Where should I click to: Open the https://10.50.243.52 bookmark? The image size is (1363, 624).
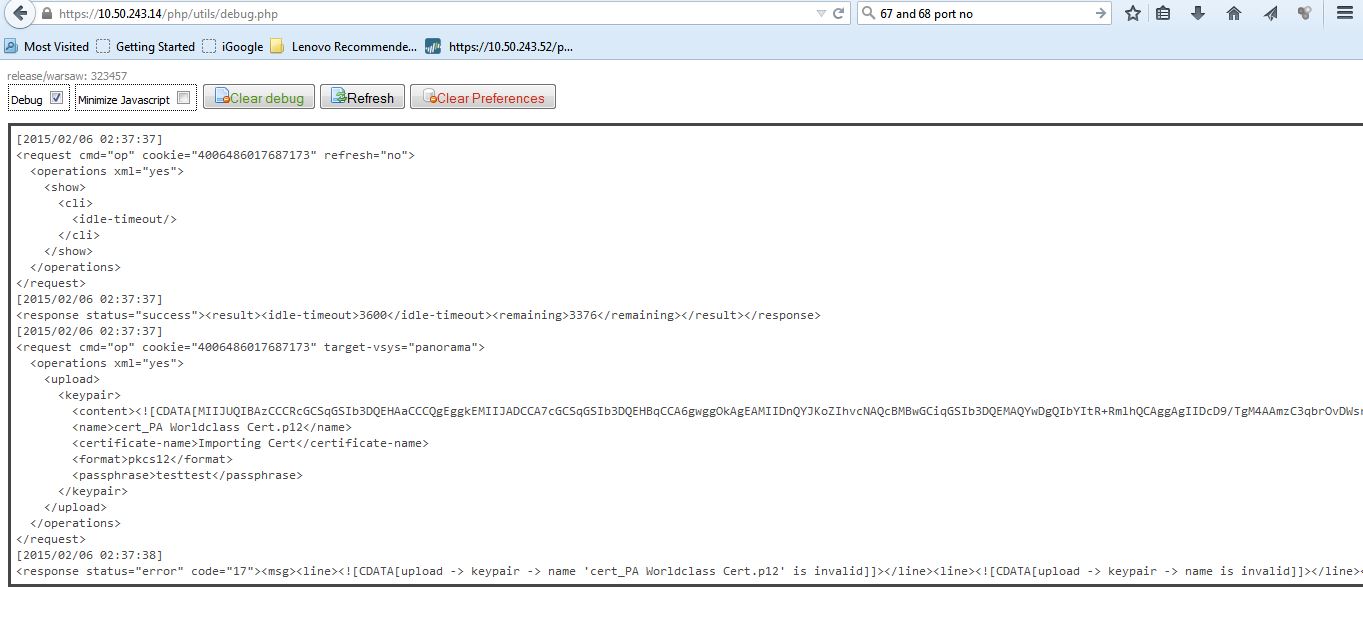[x=499, y=46]
